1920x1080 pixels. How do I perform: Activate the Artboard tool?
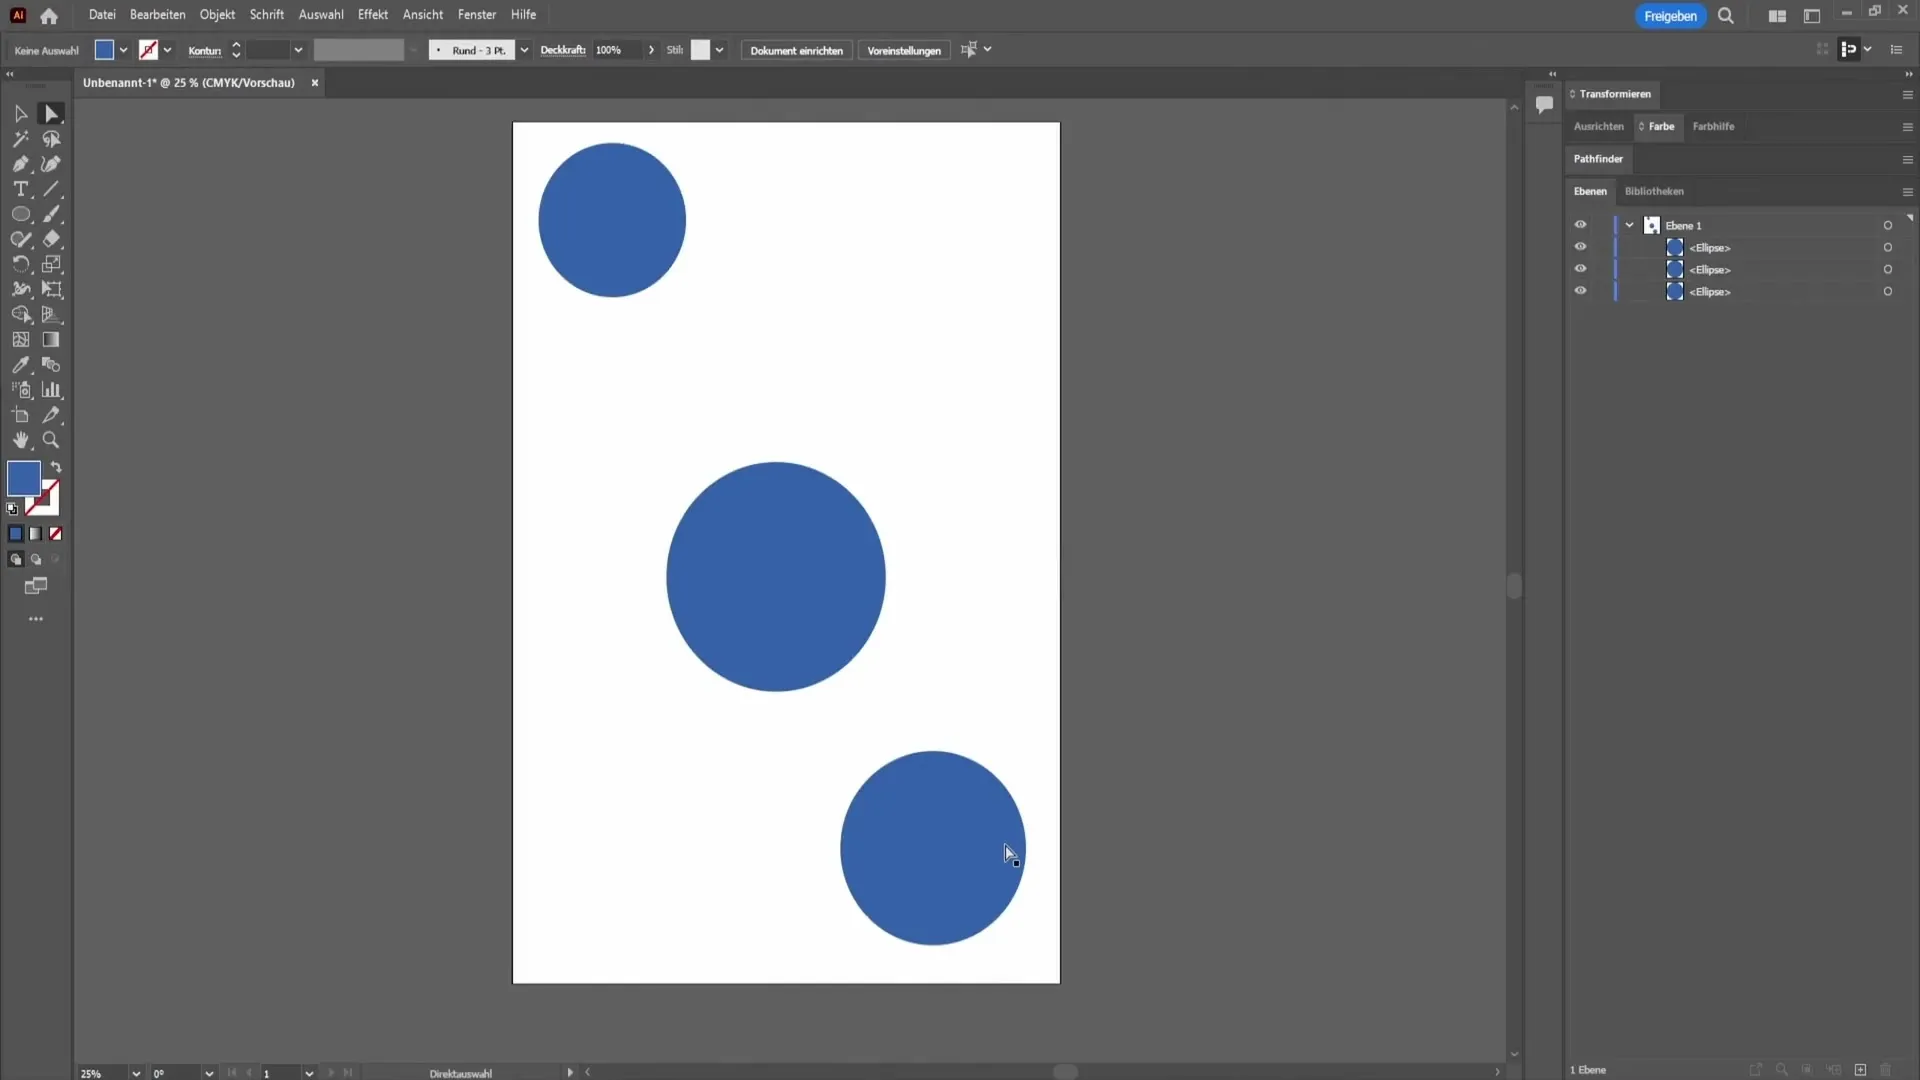tap(20, 415)
